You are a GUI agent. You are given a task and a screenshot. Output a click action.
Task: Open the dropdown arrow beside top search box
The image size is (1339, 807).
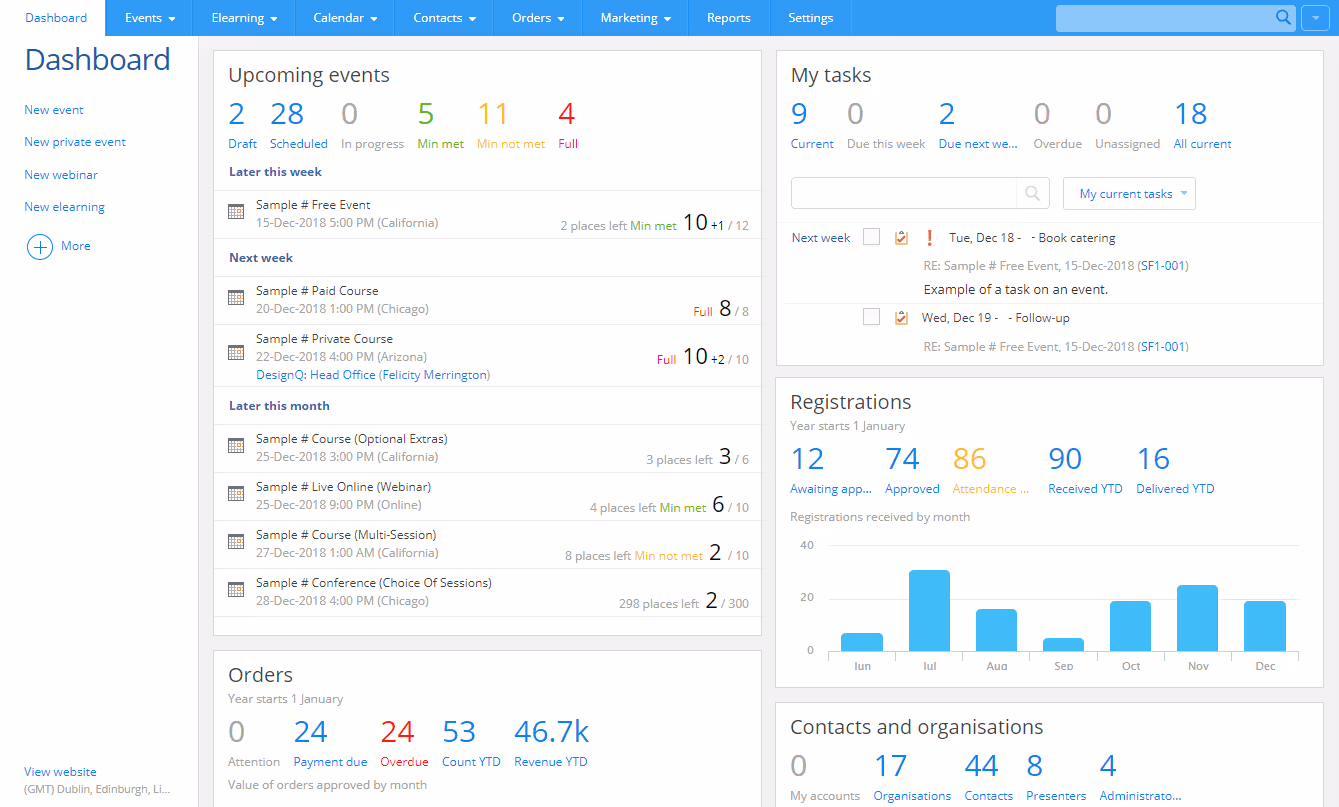[1315, 18]
